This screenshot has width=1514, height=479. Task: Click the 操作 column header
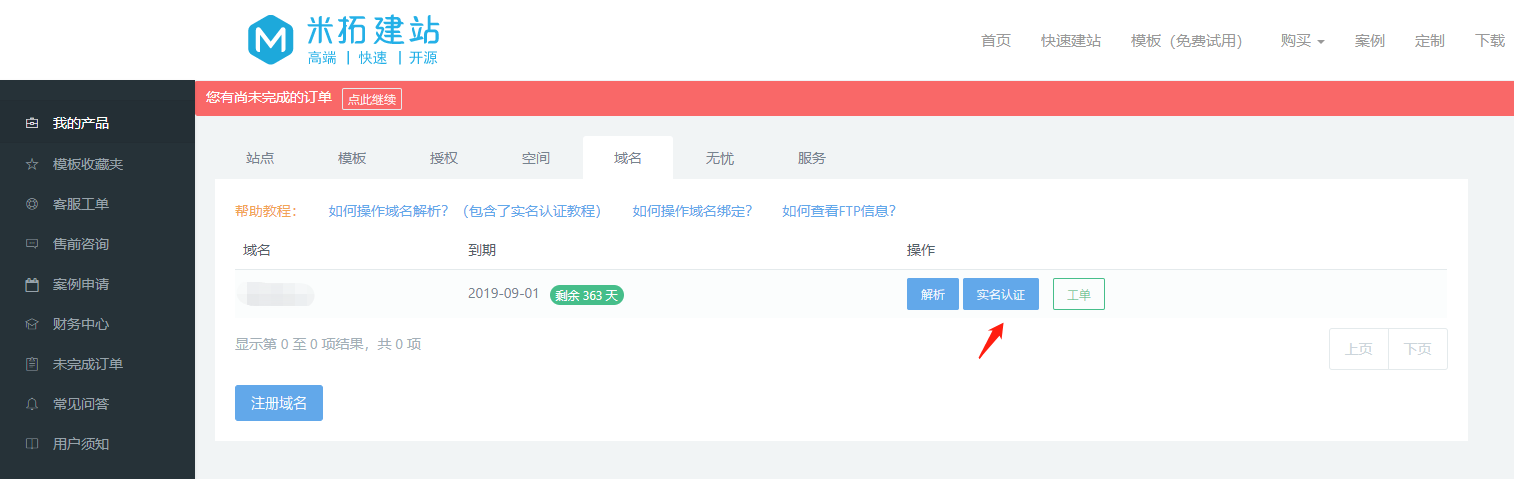pyautogui.click(x=921, y=250)
